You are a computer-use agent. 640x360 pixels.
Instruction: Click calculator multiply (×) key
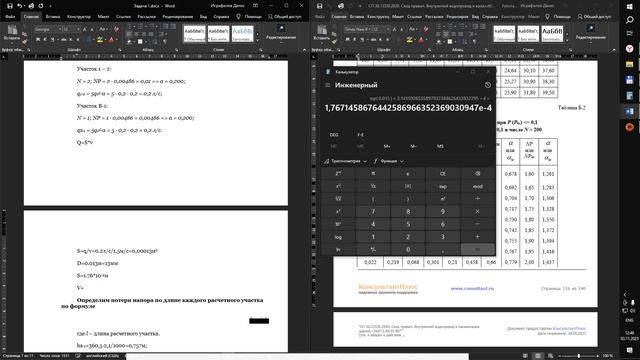click(478, 211)
